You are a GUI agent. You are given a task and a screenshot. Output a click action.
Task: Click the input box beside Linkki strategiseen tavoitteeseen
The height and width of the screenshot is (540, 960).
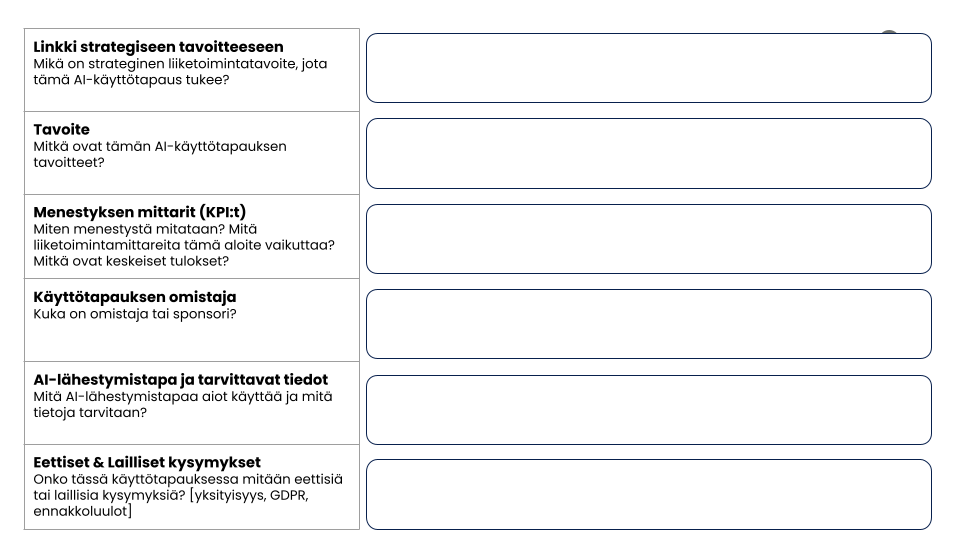[649, 68]
